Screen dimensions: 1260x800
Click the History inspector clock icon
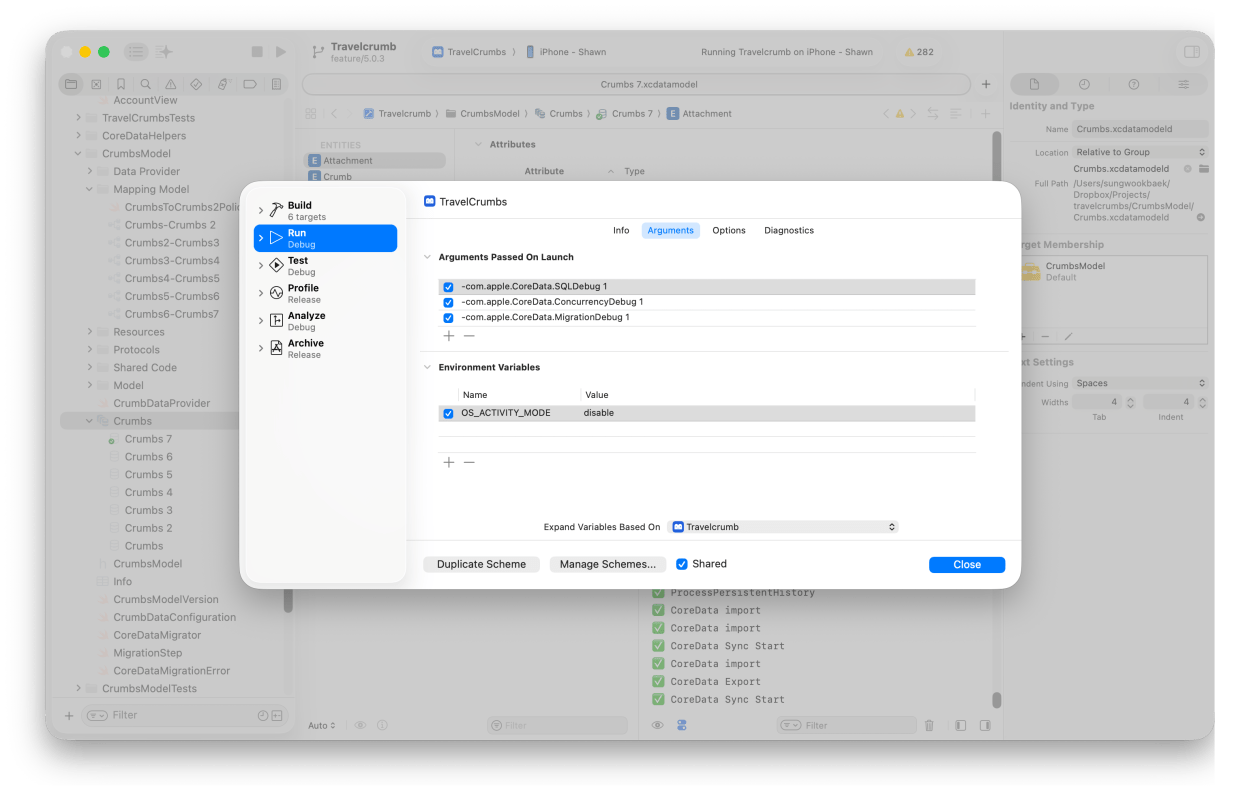(x=1084, y=85)
